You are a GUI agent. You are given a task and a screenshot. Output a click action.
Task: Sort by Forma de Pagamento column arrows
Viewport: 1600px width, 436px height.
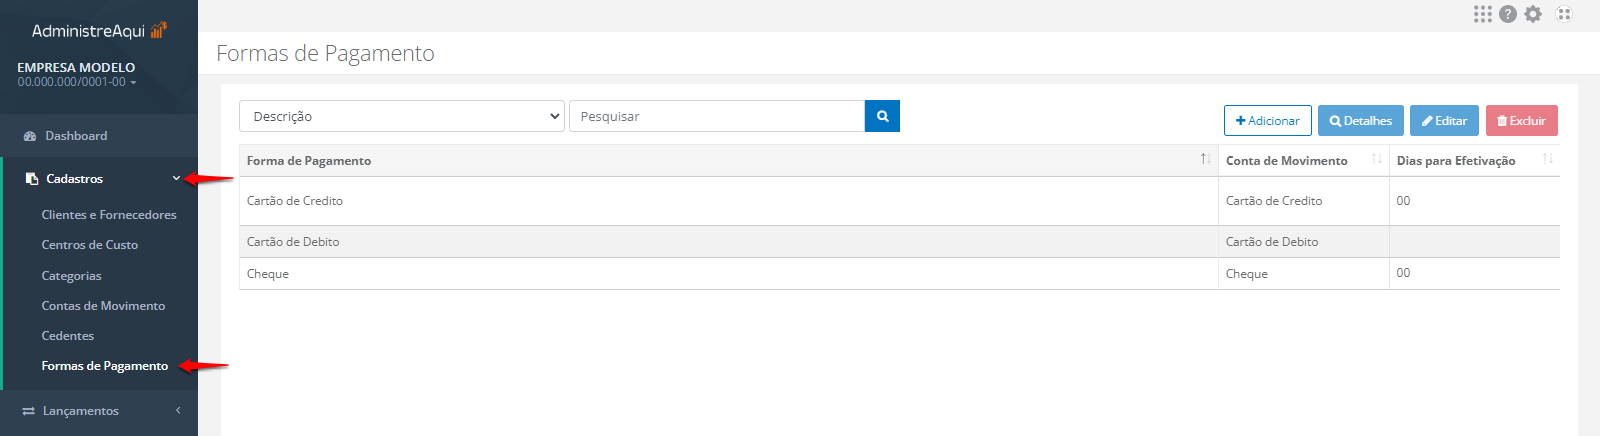point(1206,159)
